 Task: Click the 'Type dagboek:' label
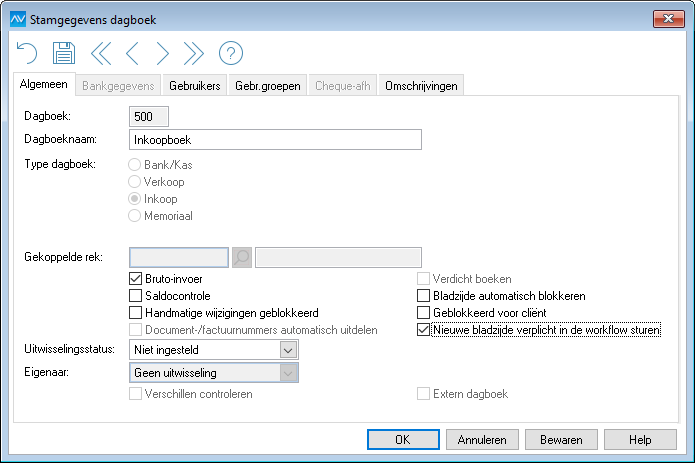click(x=60, y=164)
